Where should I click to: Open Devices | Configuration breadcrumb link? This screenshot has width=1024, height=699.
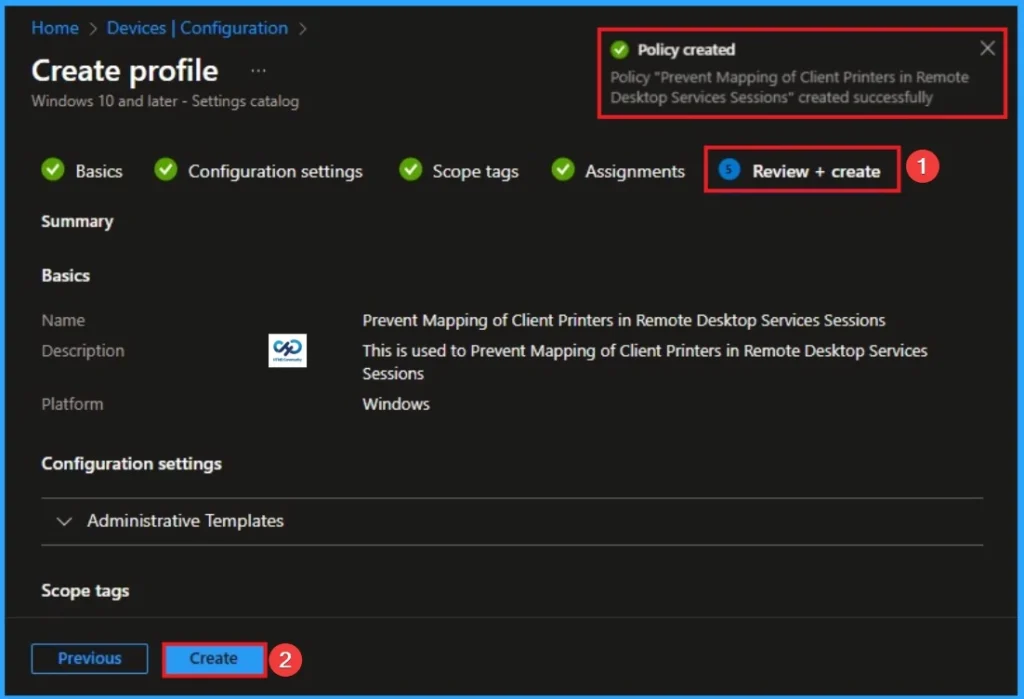coord(197,28)
